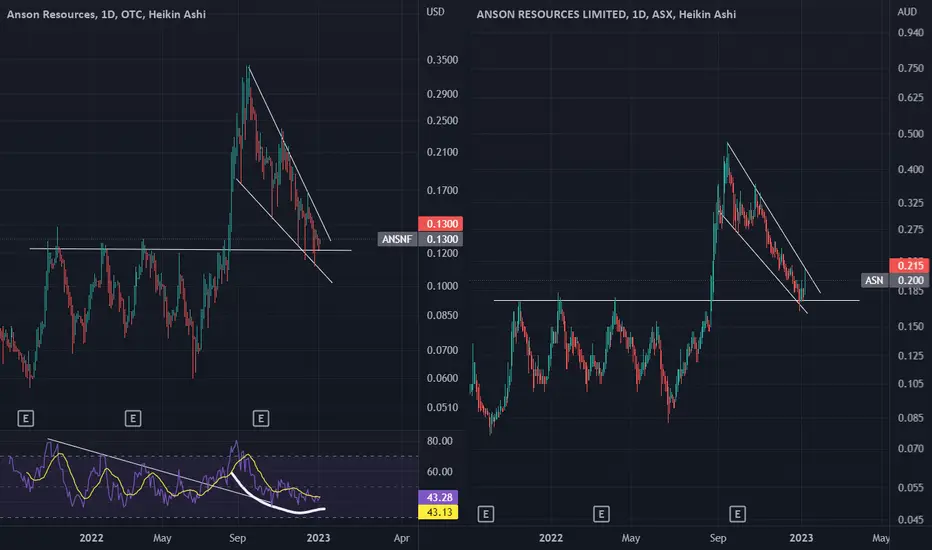
Task: Click the 80.00 RSI axis label
Action: [x=439, y=441]
